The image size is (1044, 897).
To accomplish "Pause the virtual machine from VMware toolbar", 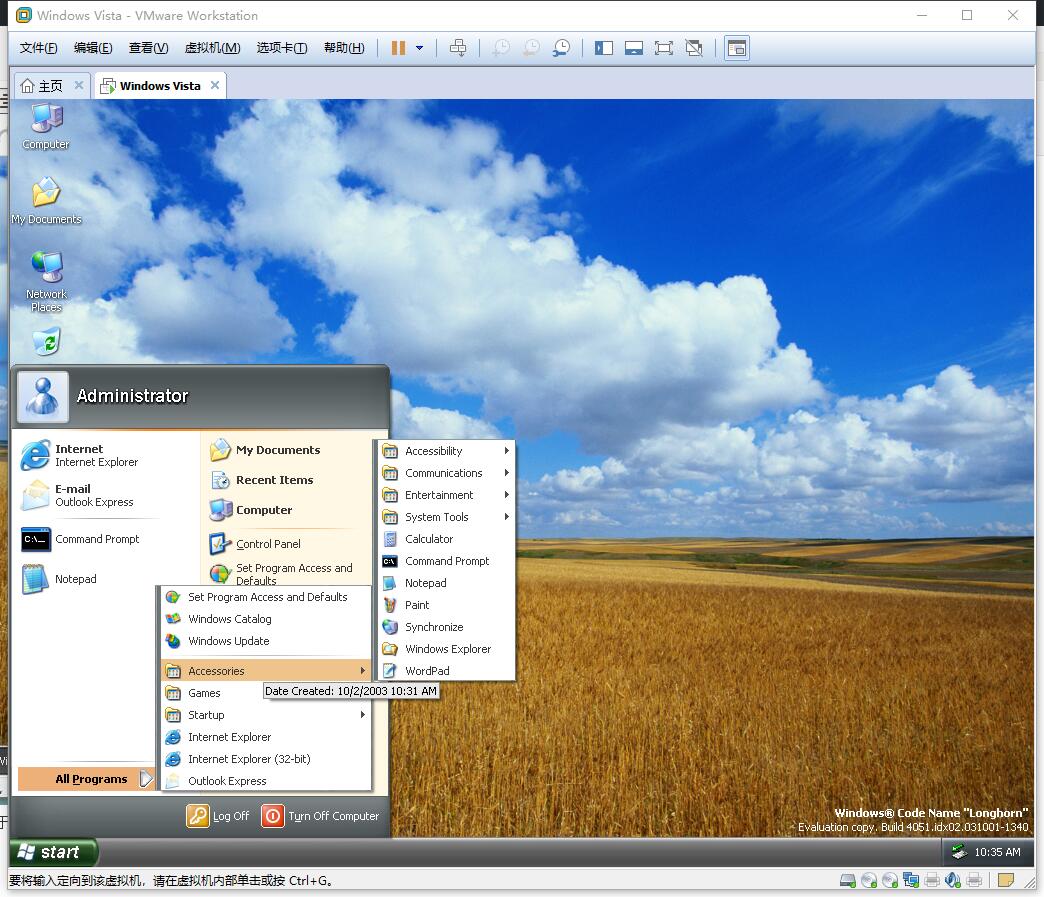I will point(398,48).
